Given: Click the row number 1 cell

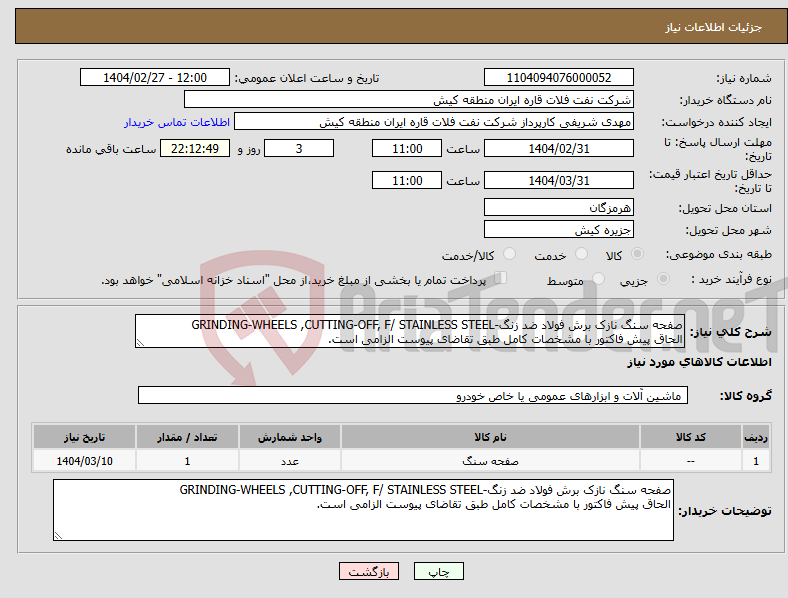Looking at the screenshot, I should (x=756, y=461).
